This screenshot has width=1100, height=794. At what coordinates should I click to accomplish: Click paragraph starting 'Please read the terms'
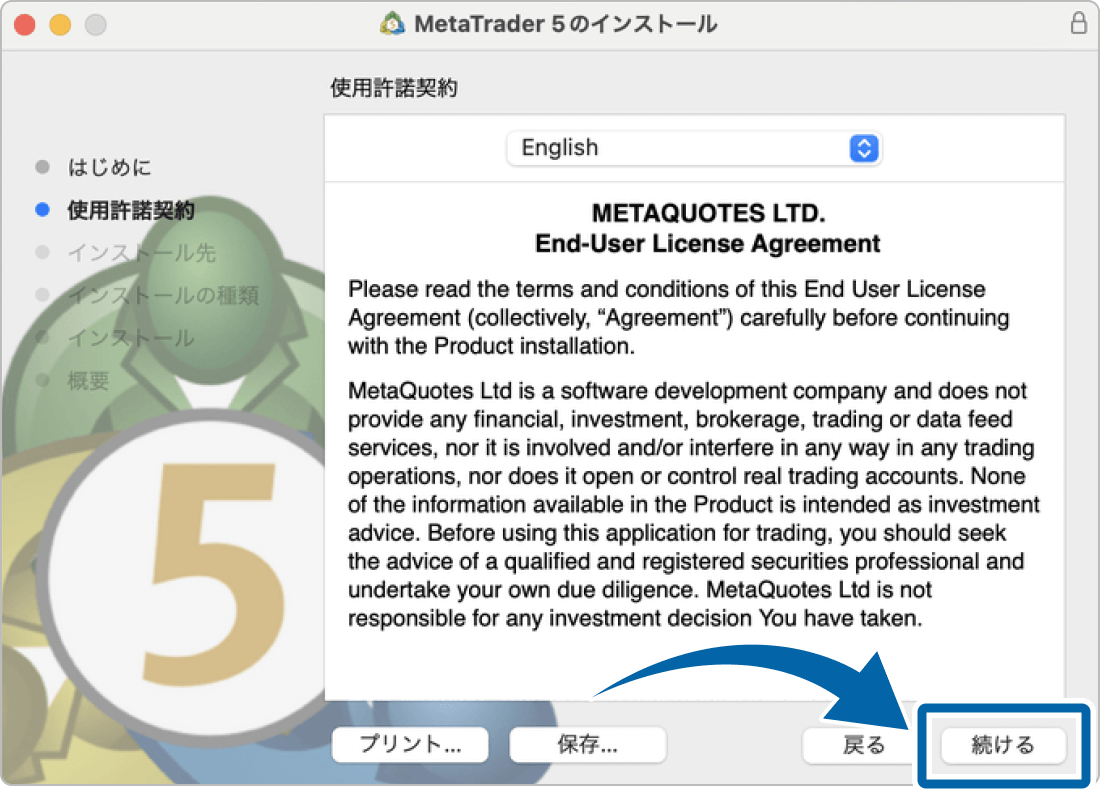[678, 318]
